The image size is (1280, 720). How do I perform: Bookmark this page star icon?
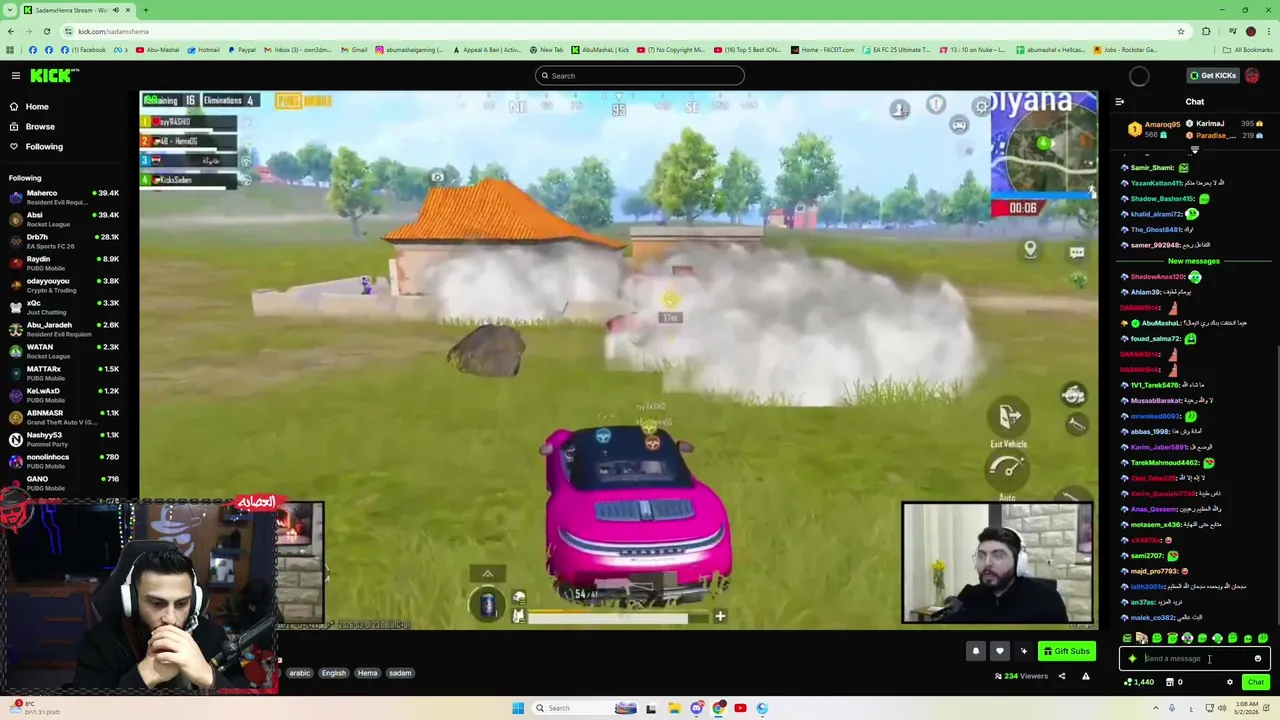1181,31
